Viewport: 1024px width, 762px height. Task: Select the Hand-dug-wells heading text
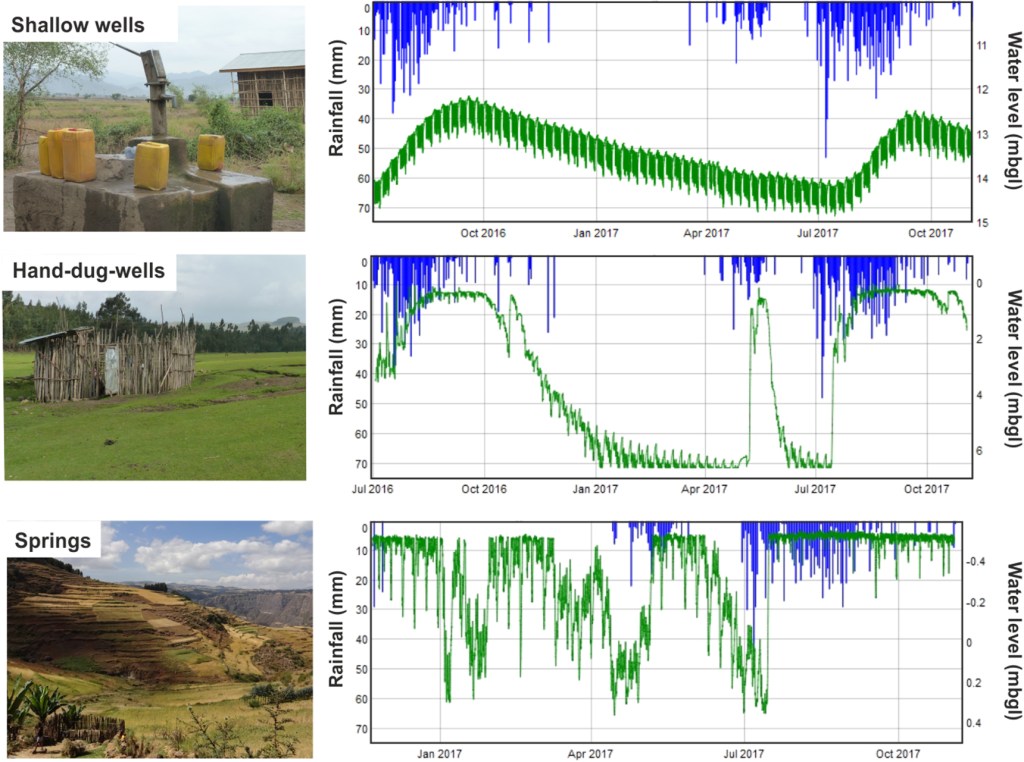90,270
